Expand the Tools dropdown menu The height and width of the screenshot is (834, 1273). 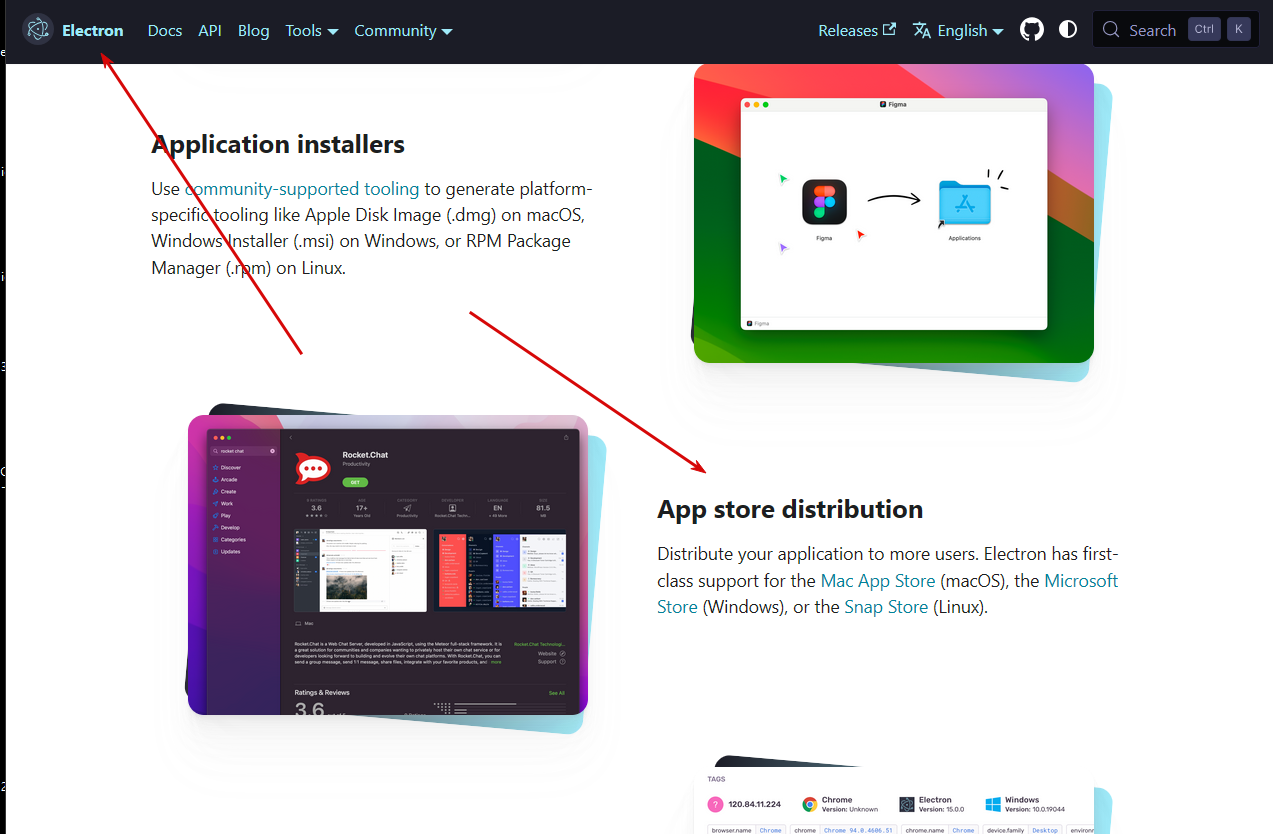click(x=311, y=30)
